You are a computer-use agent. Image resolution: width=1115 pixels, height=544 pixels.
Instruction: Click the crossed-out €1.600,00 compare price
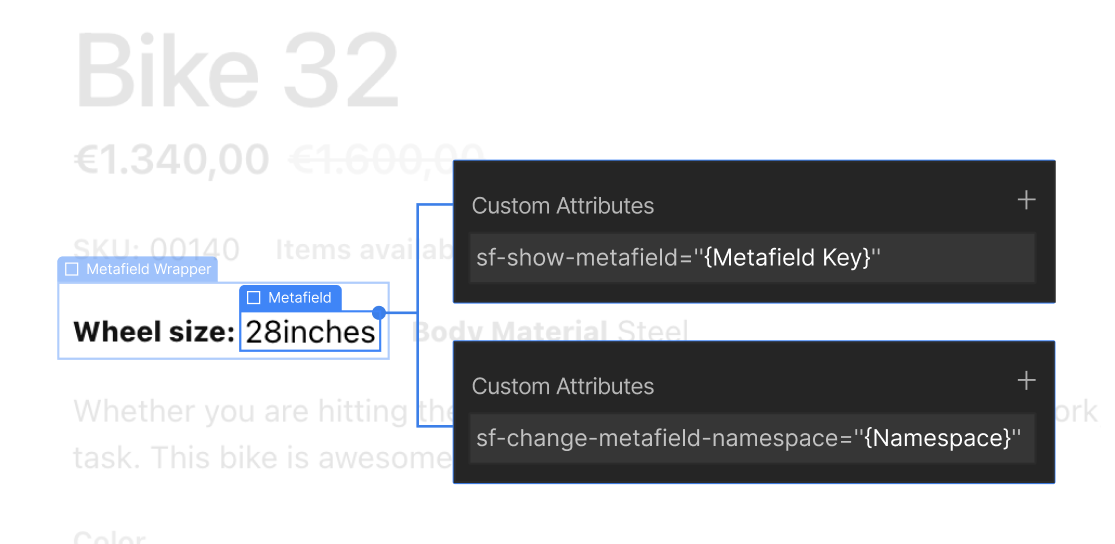tap(386, 159)
